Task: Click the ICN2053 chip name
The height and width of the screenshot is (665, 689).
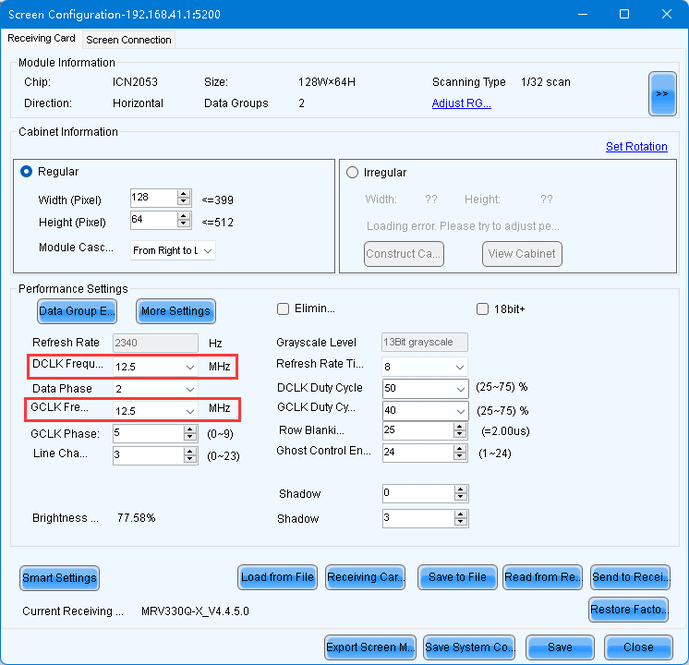Action: click(x=135, y=82)
